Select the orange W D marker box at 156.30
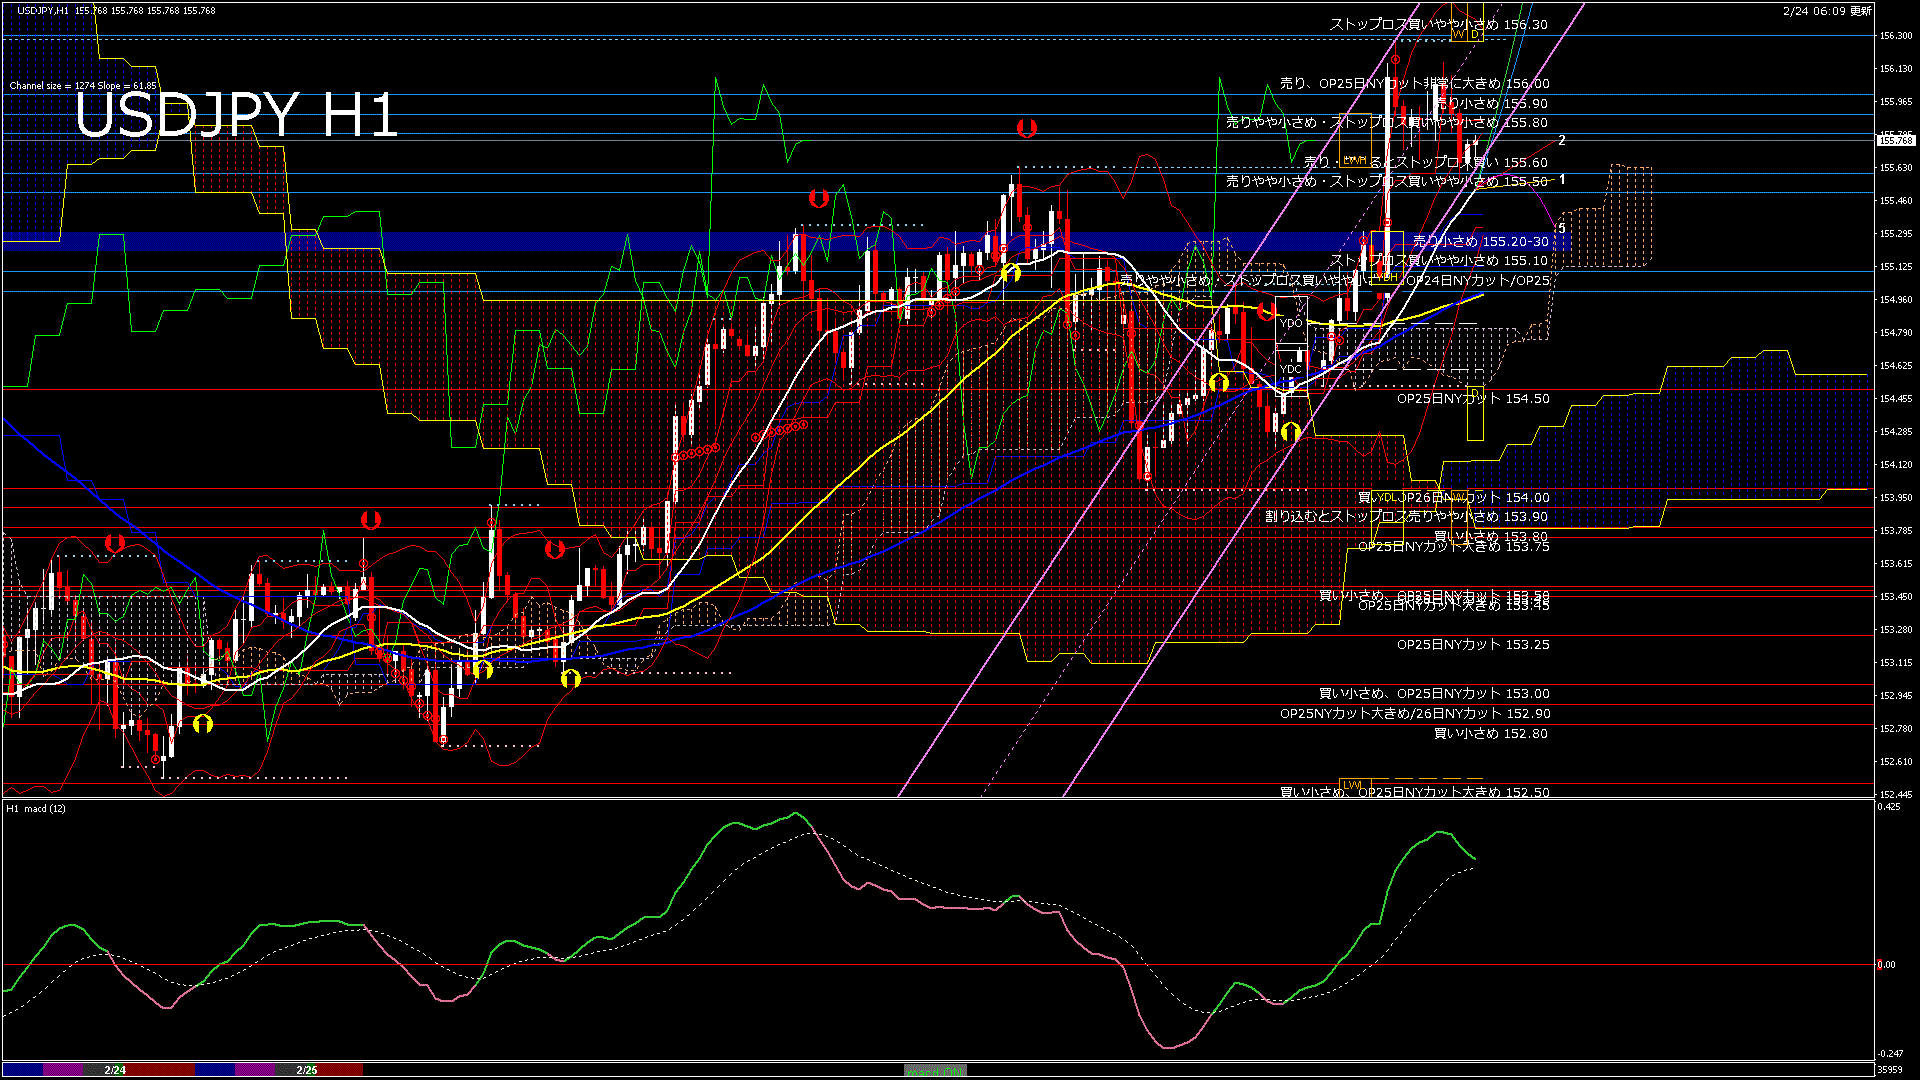The image size is (1920, 1080). pos(1466,33)
